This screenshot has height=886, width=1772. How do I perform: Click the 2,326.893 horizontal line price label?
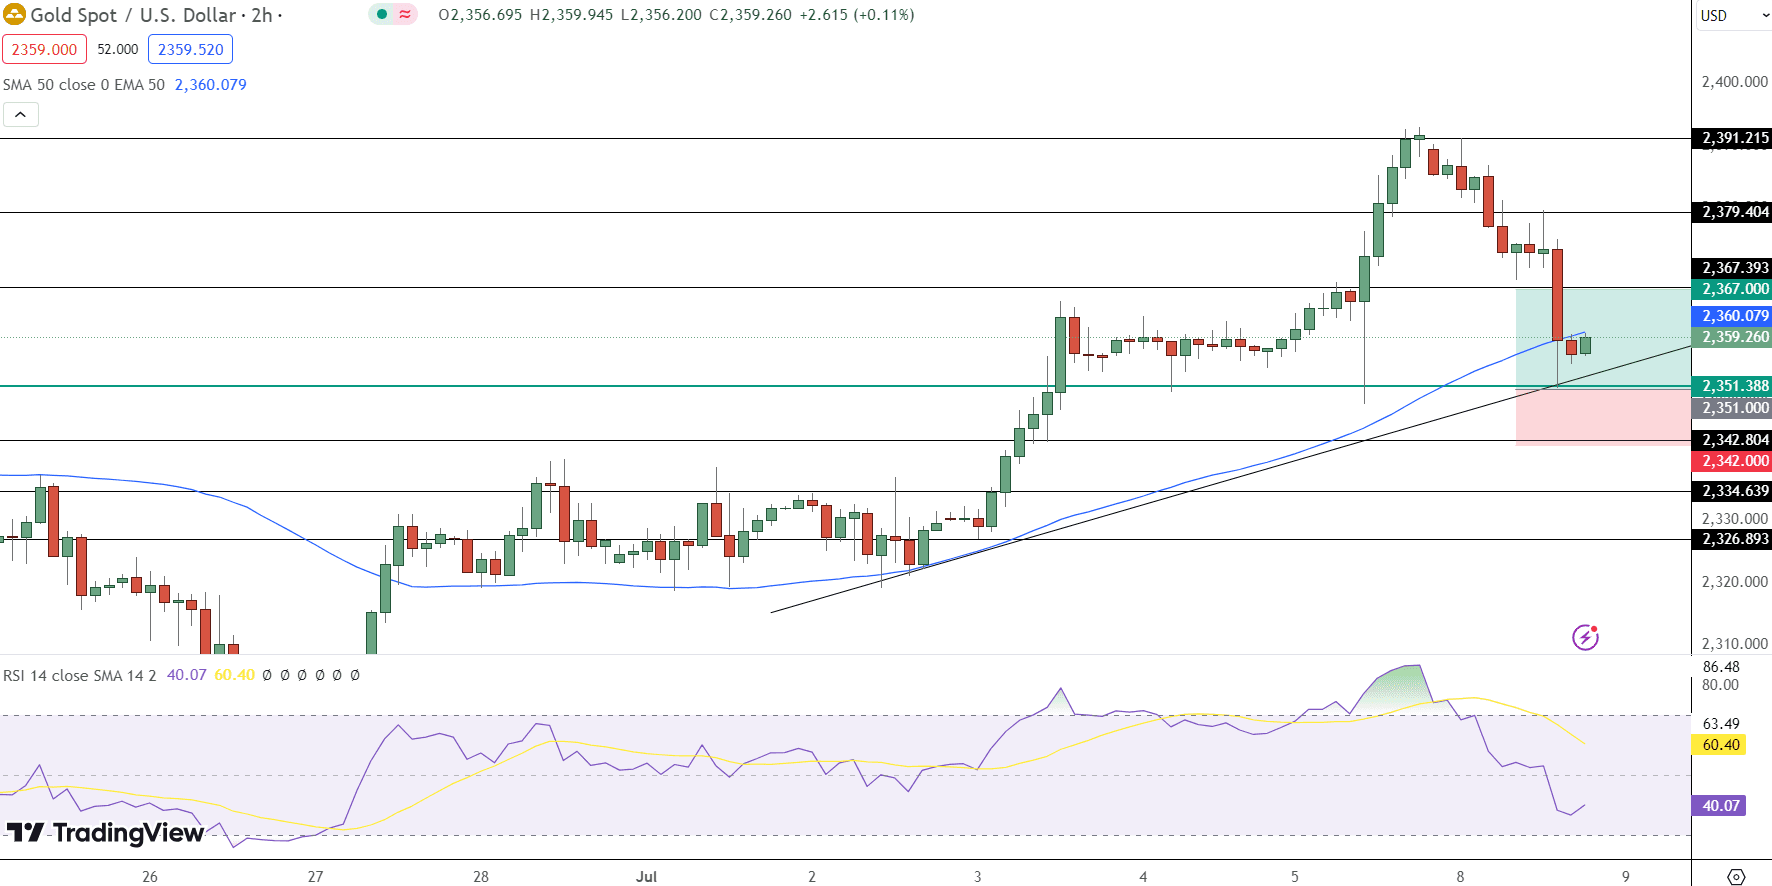(x=1732, y=539)
